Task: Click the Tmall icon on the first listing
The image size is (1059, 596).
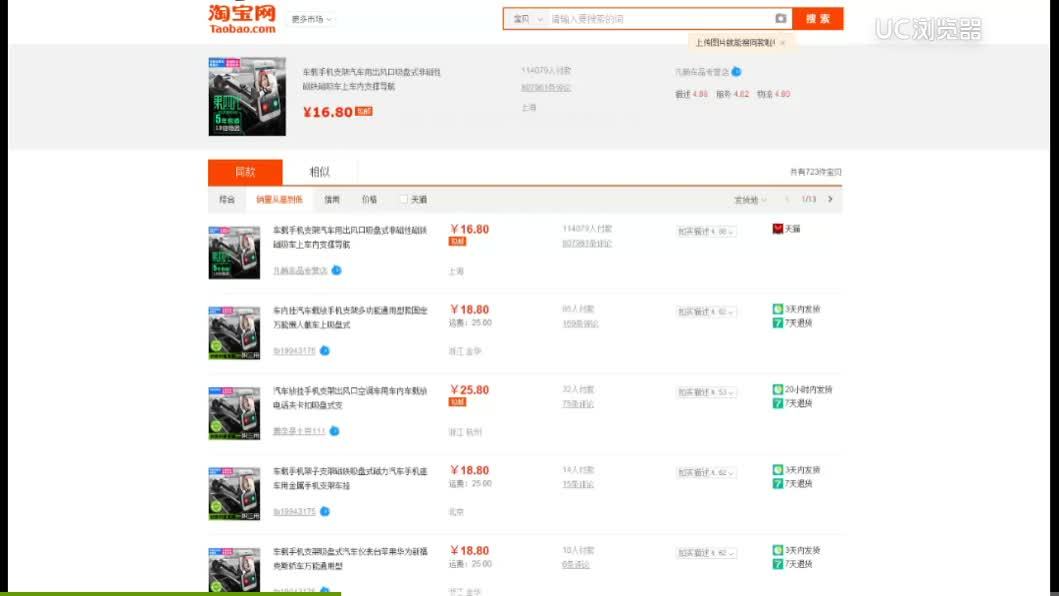Action: pyautogui.click(x=778, y=229)
